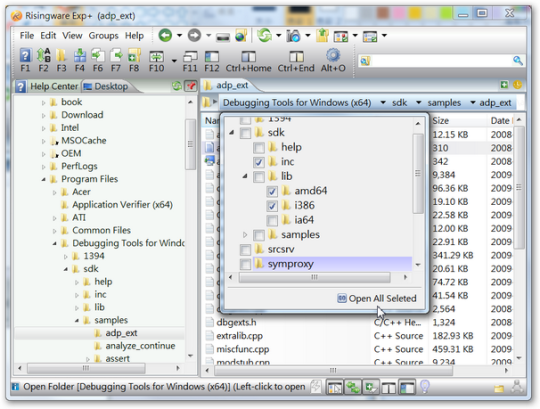Image resolution: width=540 pixels, height=409 pixels.
Task: Open options with Alt+O gear icon
Action: coord(333,55)
